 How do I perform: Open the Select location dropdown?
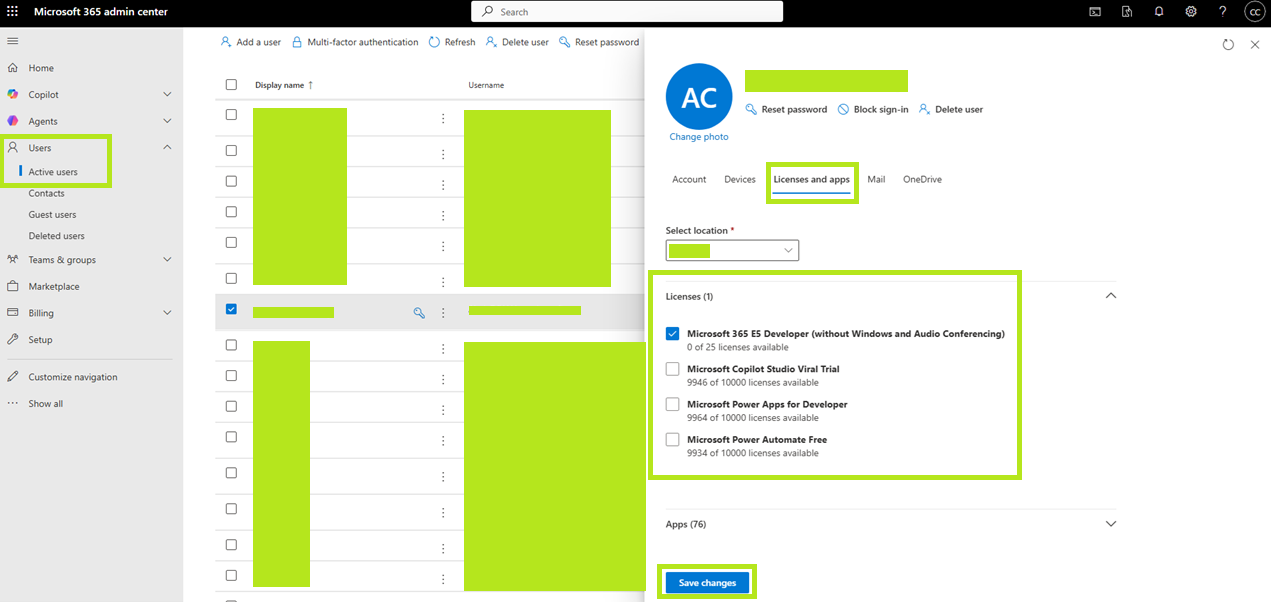click(x=732, y=250)
